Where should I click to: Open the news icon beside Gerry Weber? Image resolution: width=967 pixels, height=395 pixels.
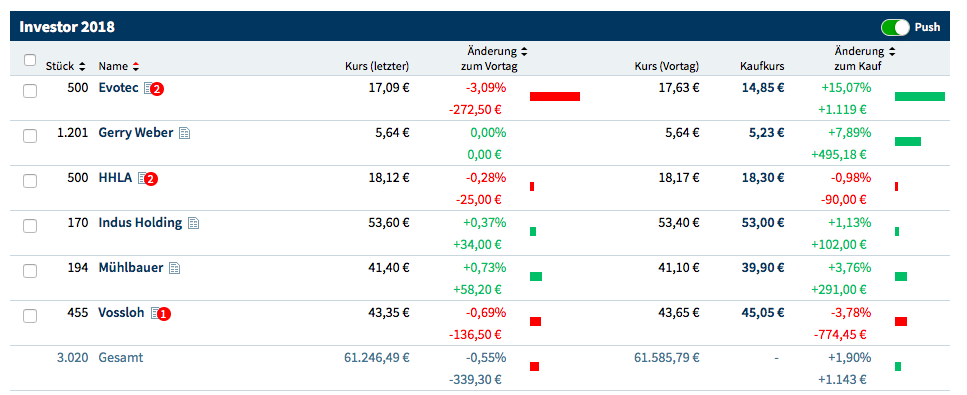184,133
